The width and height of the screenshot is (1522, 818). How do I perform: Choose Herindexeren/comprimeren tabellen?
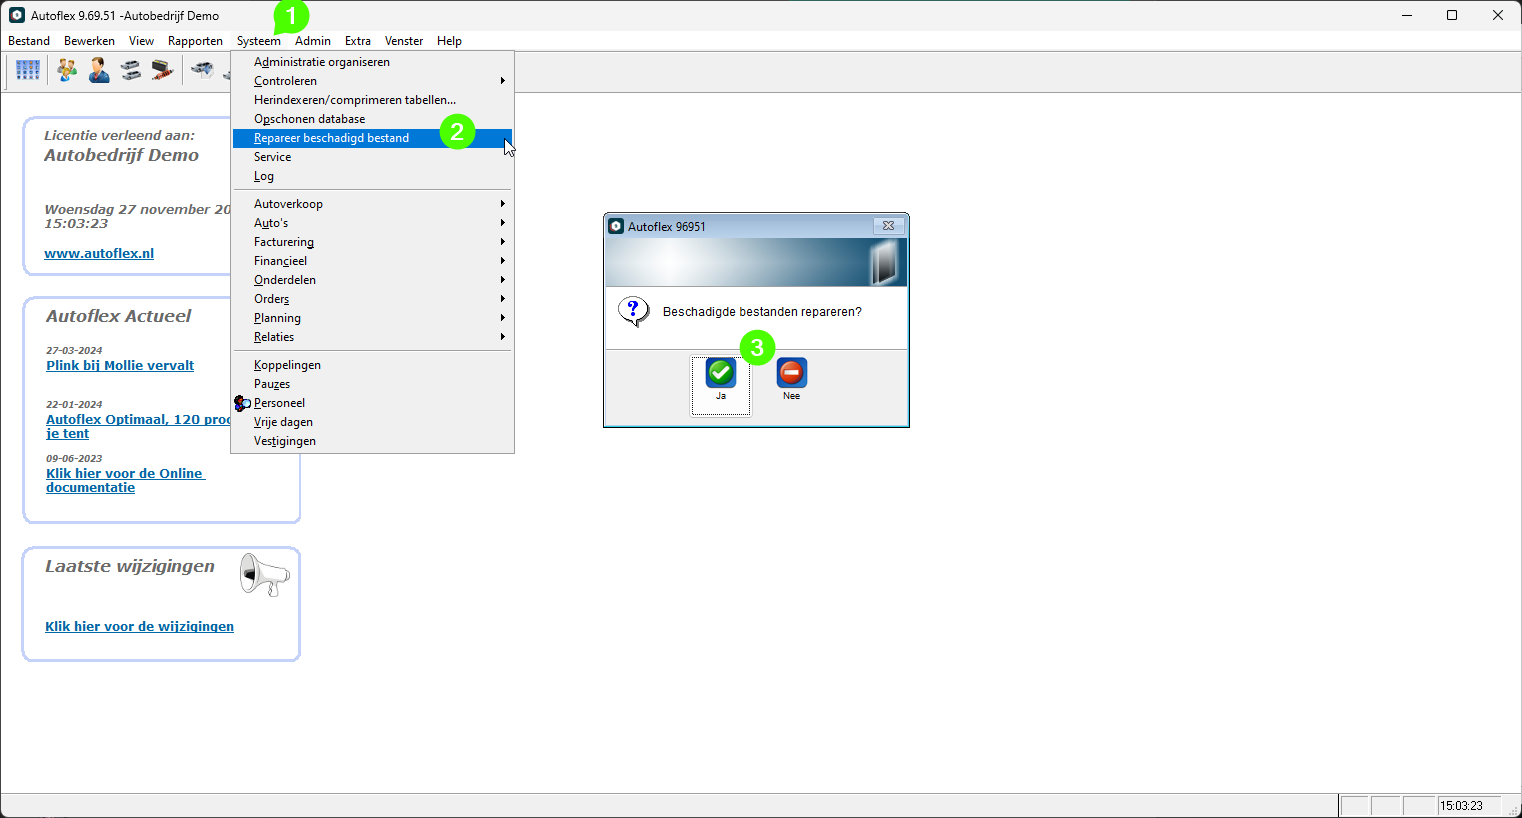point(373,100)
